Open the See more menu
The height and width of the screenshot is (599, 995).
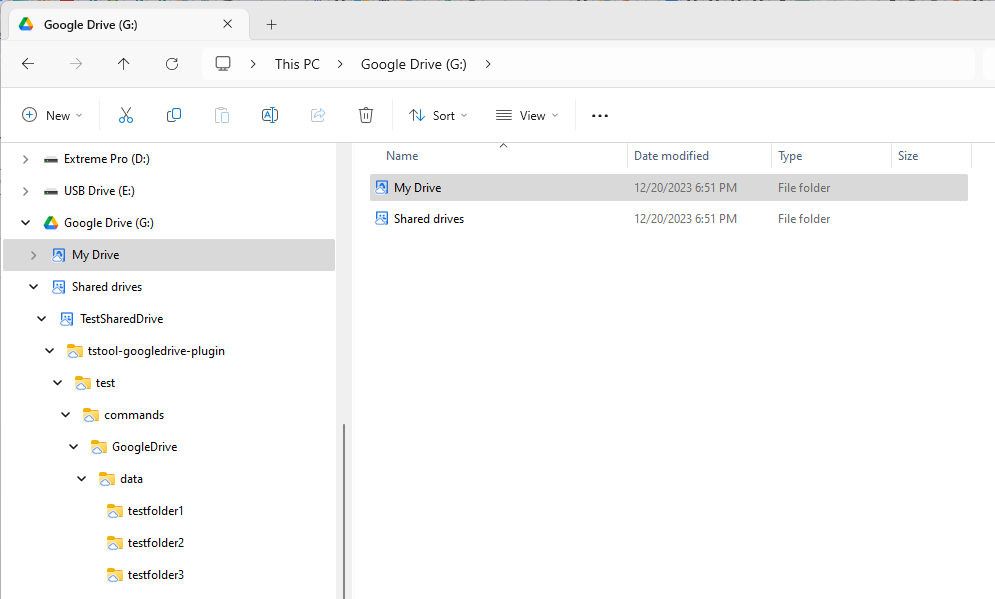599,115
